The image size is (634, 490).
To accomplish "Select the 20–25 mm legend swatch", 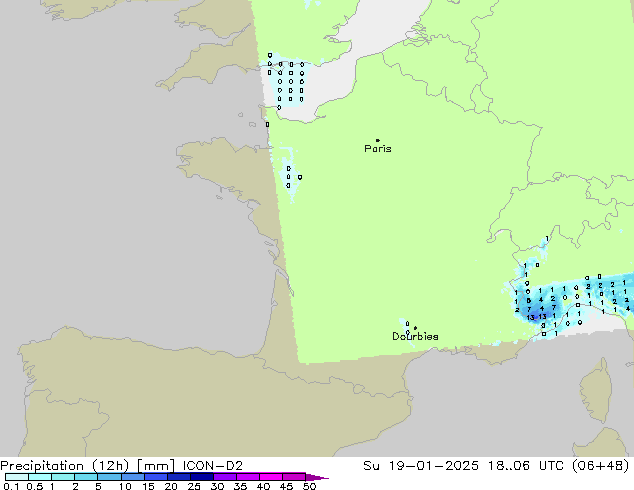I will pyautogui.click(x=178, y=477).
